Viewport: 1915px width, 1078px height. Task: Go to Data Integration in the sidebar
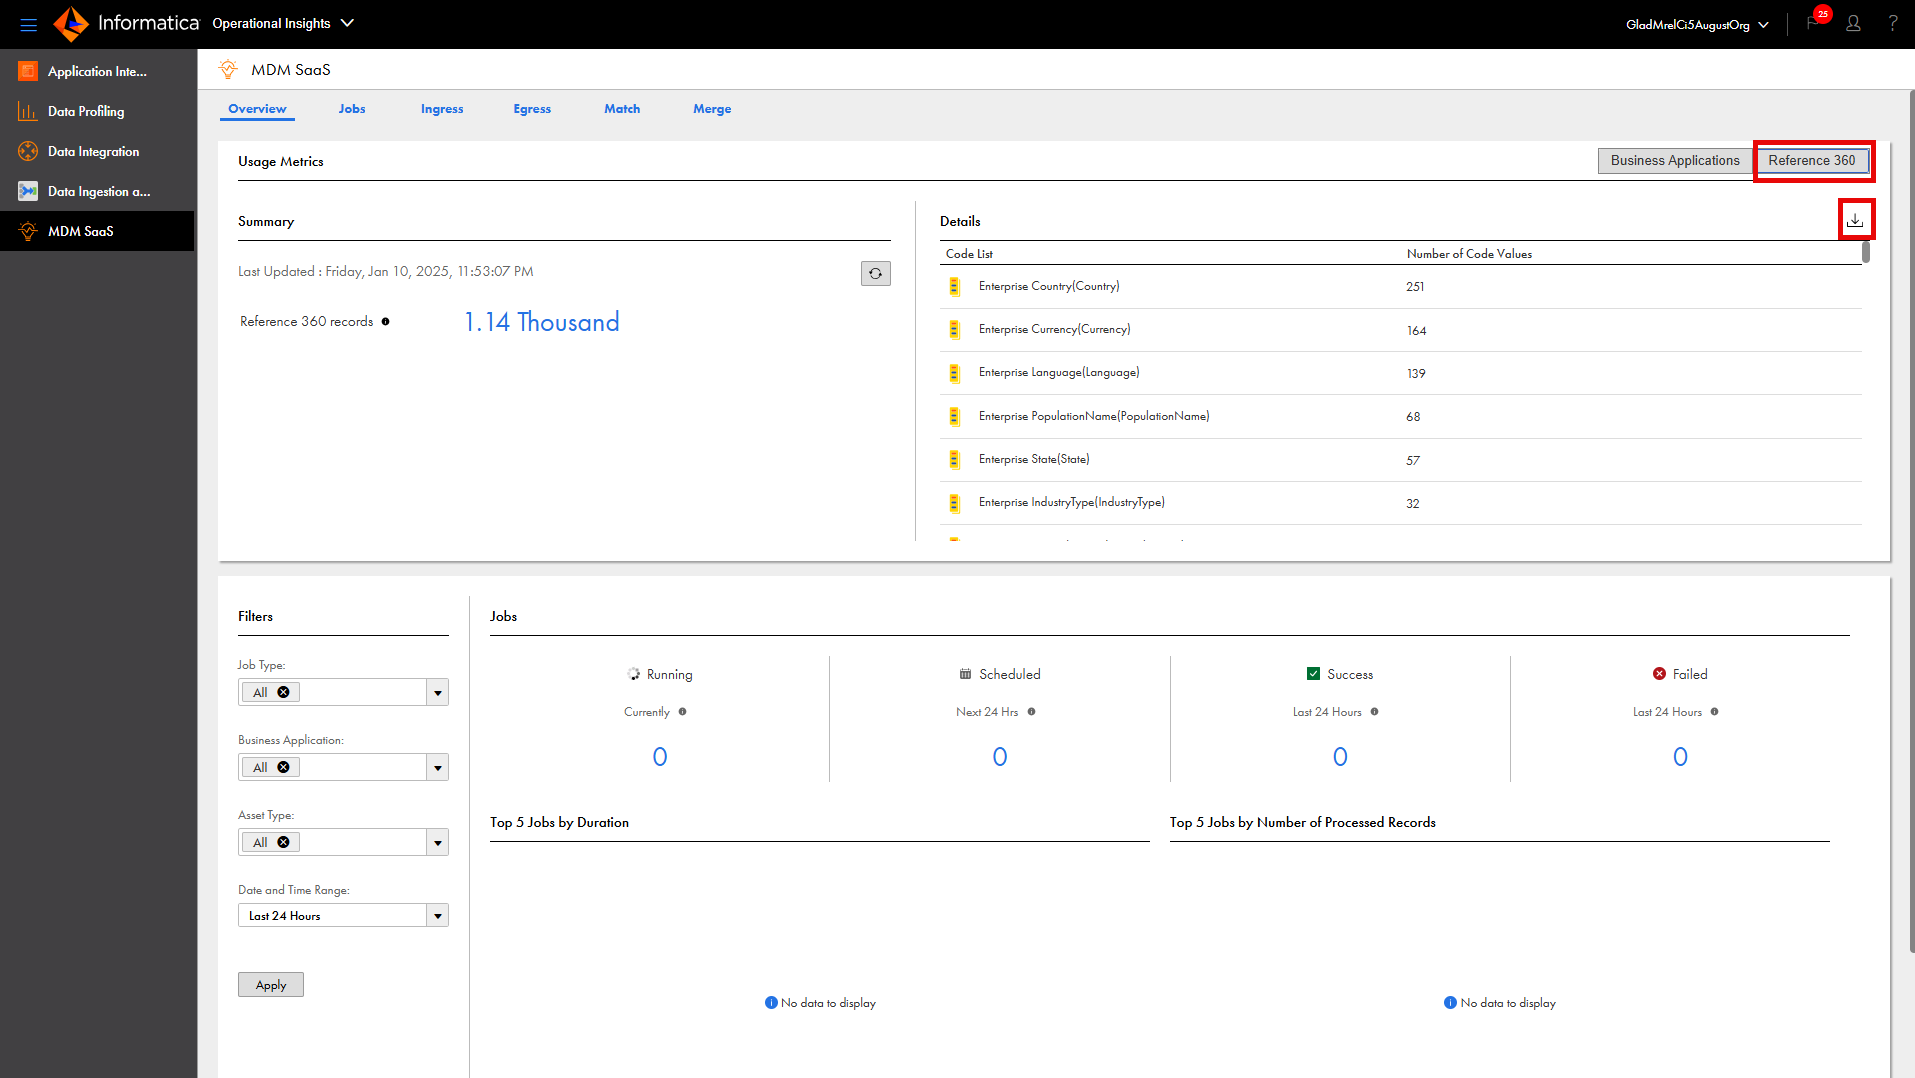(x=97, y=151)
